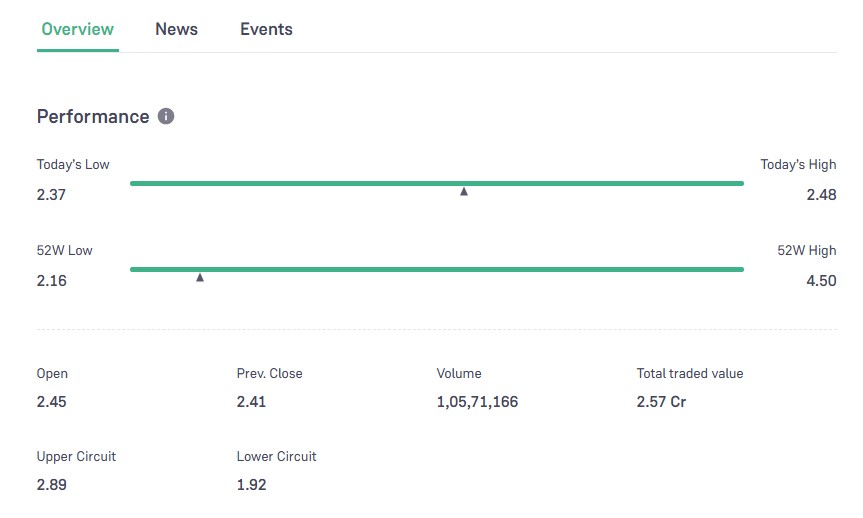Click the Volume figure 1,05,71,166
The image size is (863, 518).
click(477, 402)
